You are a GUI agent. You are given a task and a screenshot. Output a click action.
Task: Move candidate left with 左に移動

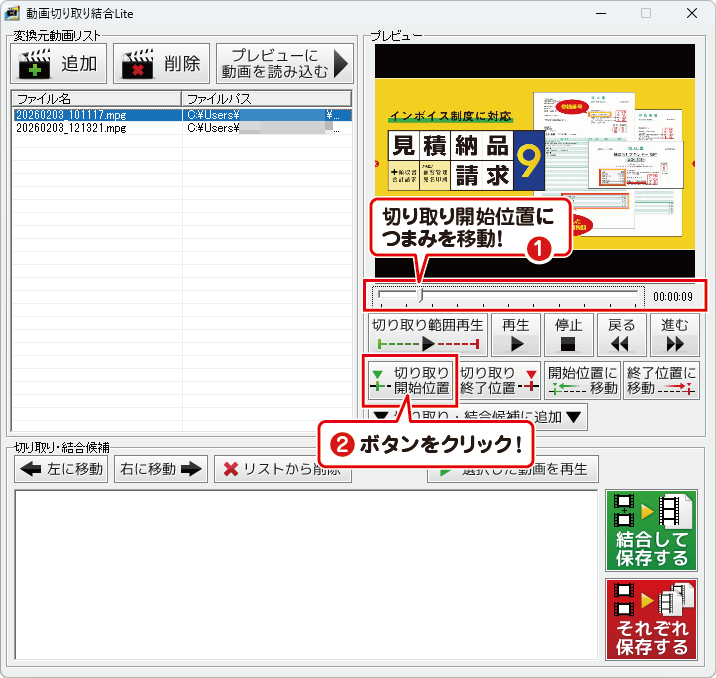pos(62,469)
